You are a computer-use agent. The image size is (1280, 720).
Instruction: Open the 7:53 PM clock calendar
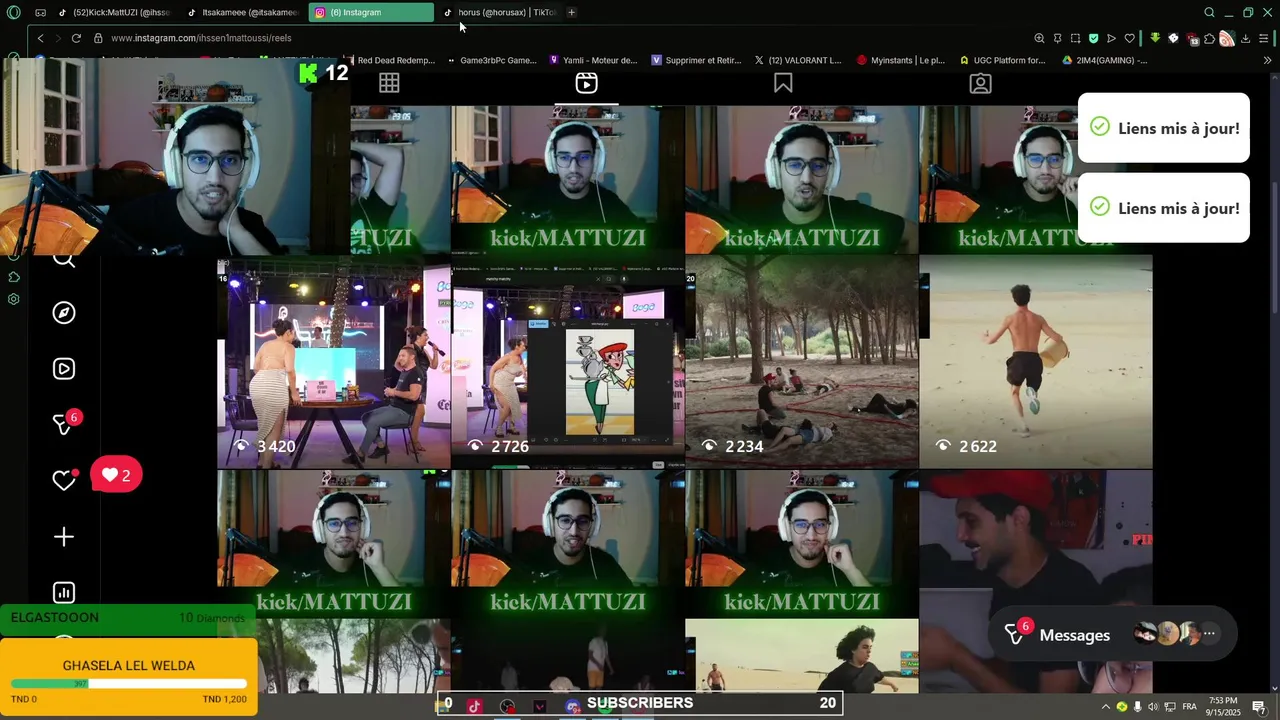(1223, 706)
